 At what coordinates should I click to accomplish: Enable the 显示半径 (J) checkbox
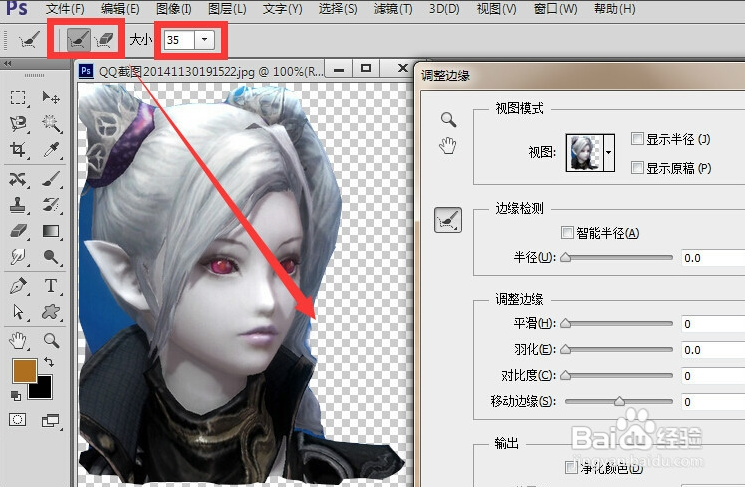point(637,139)
